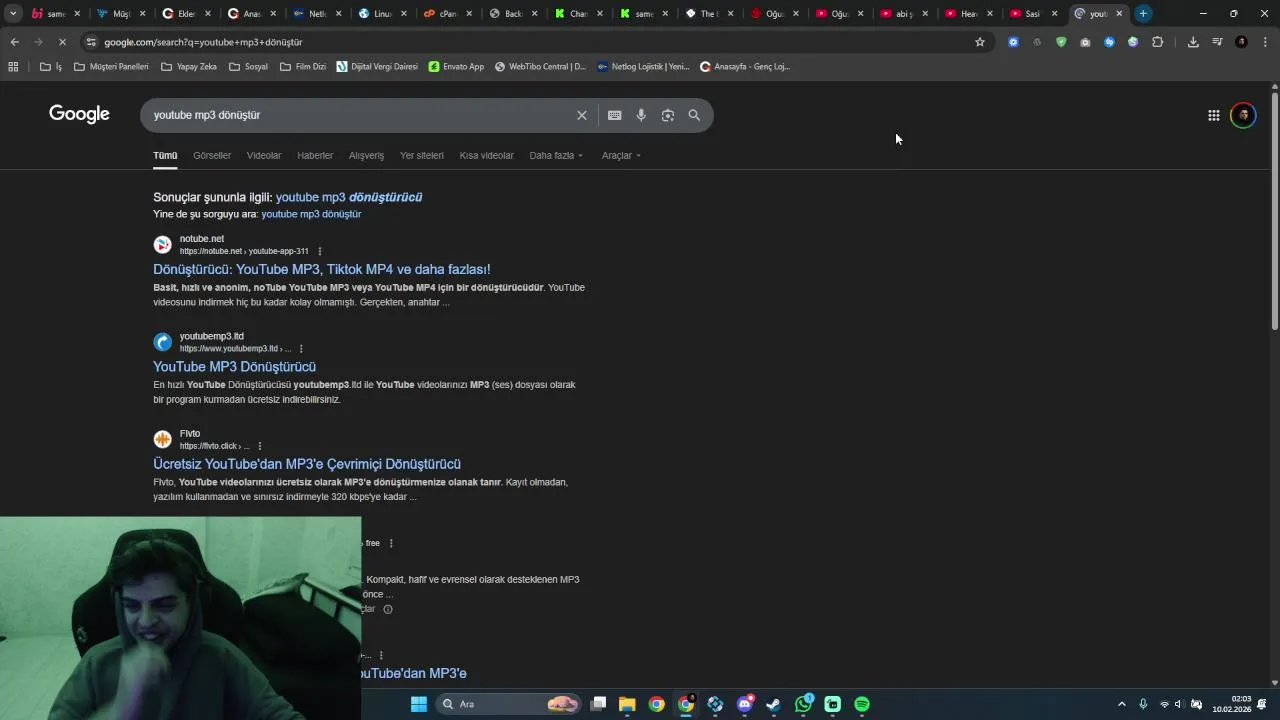Switch to the Videolar tab
1280x720 pixels.
tap(264, 155)
